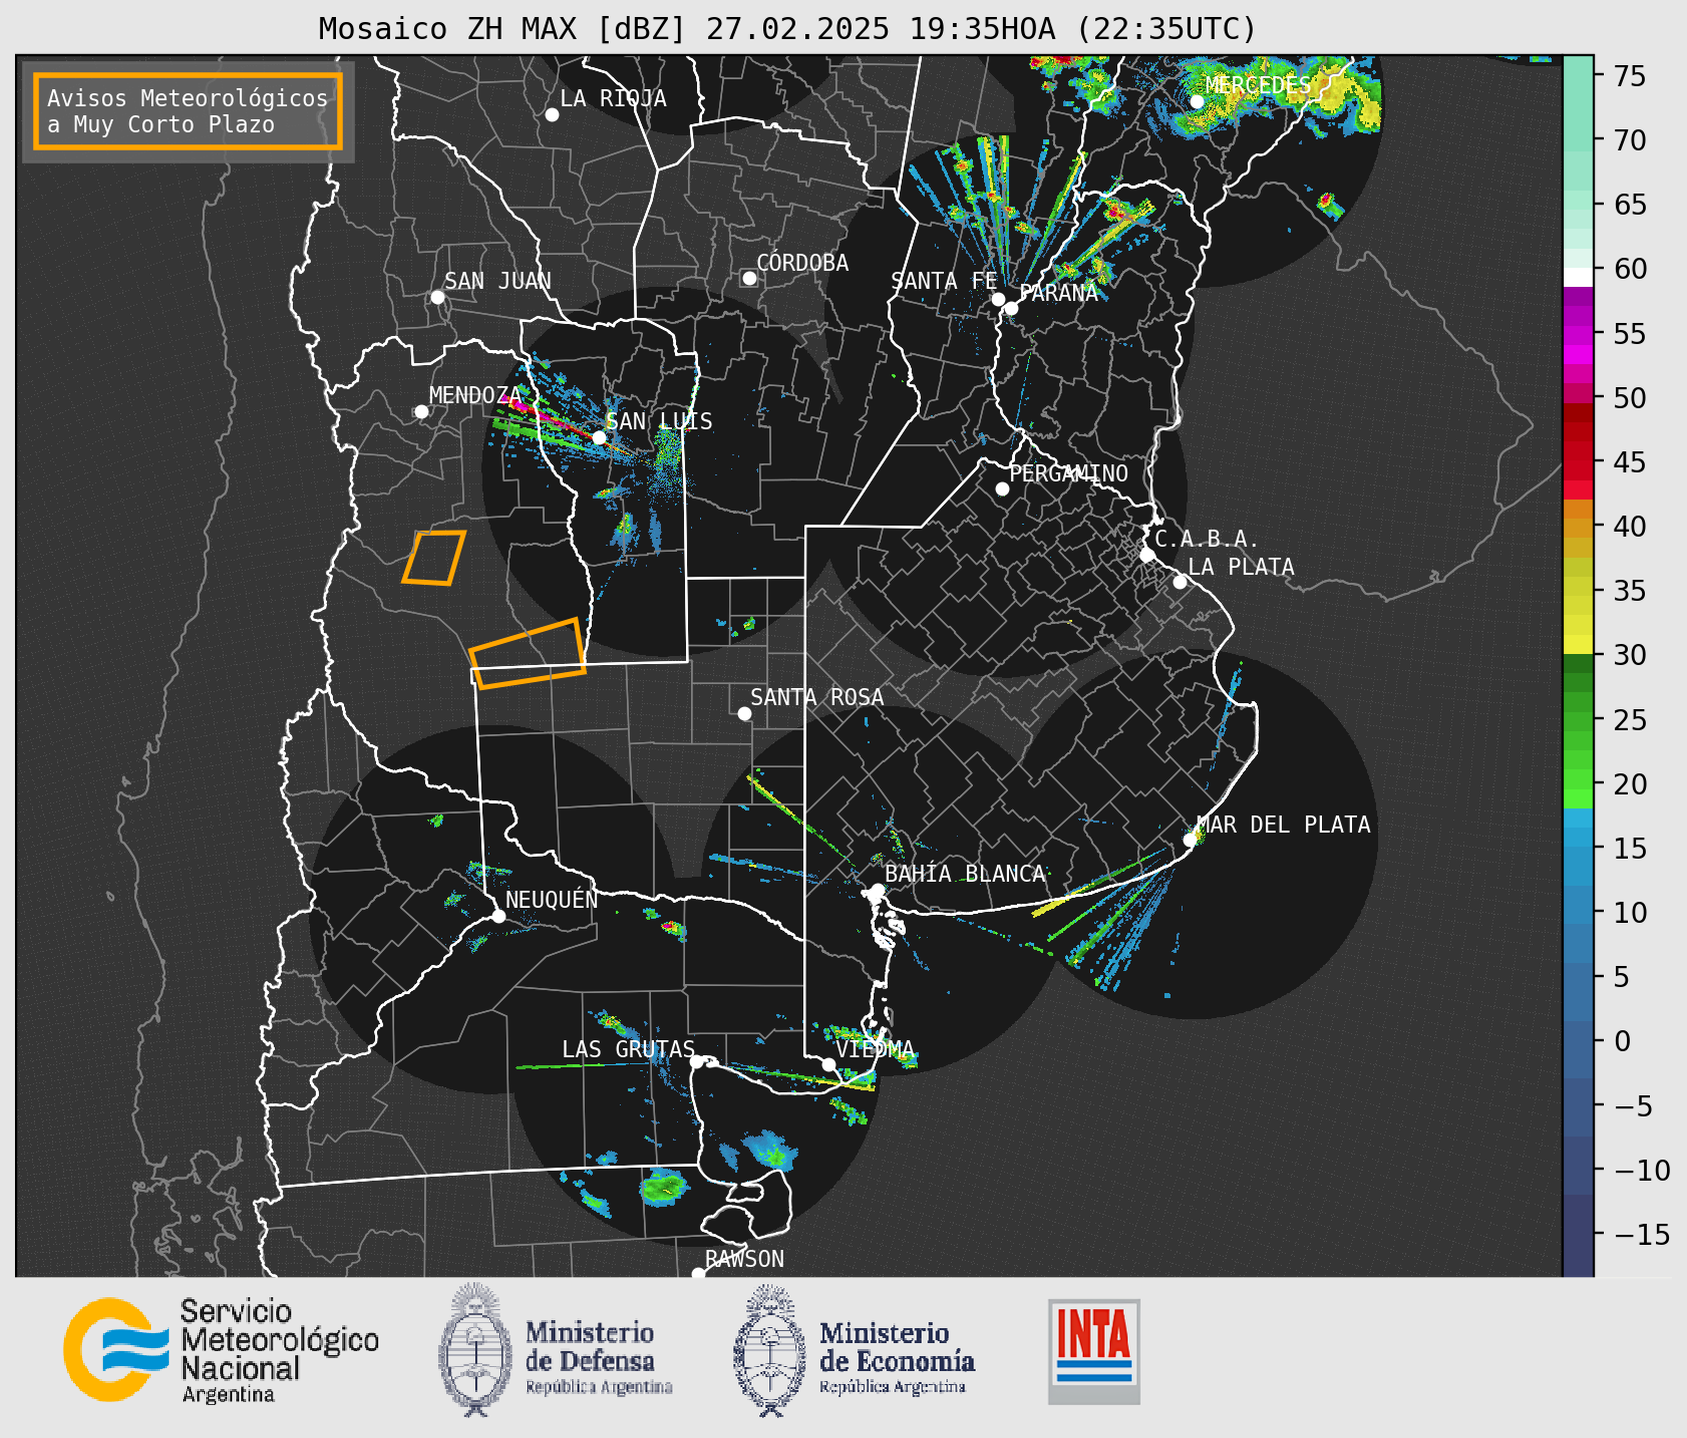Select the La Rioja city marker

coord(552,115)
